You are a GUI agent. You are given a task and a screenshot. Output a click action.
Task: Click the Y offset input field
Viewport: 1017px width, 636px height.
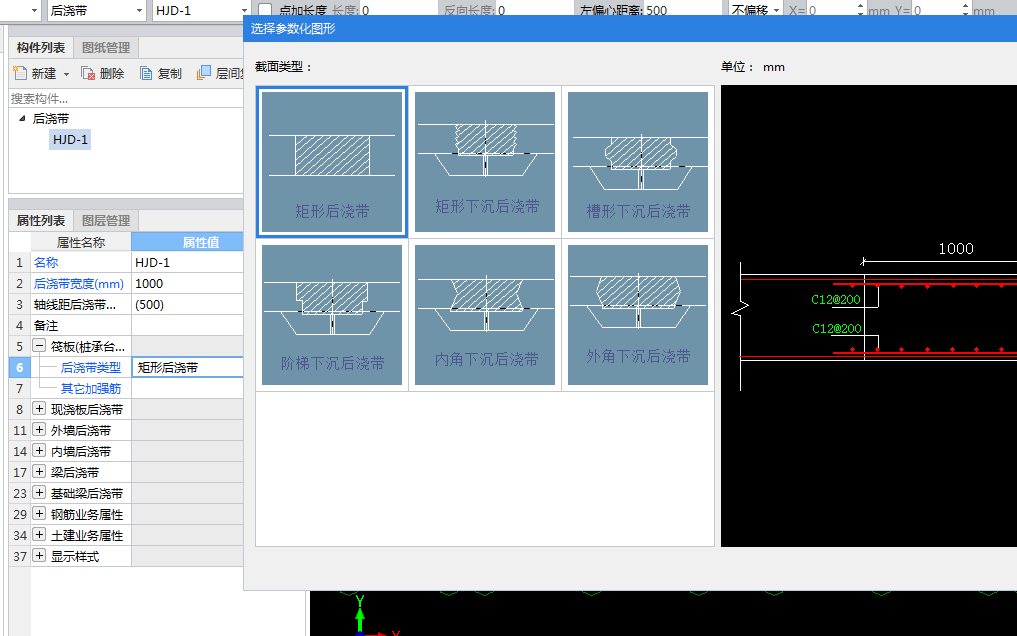937,10
